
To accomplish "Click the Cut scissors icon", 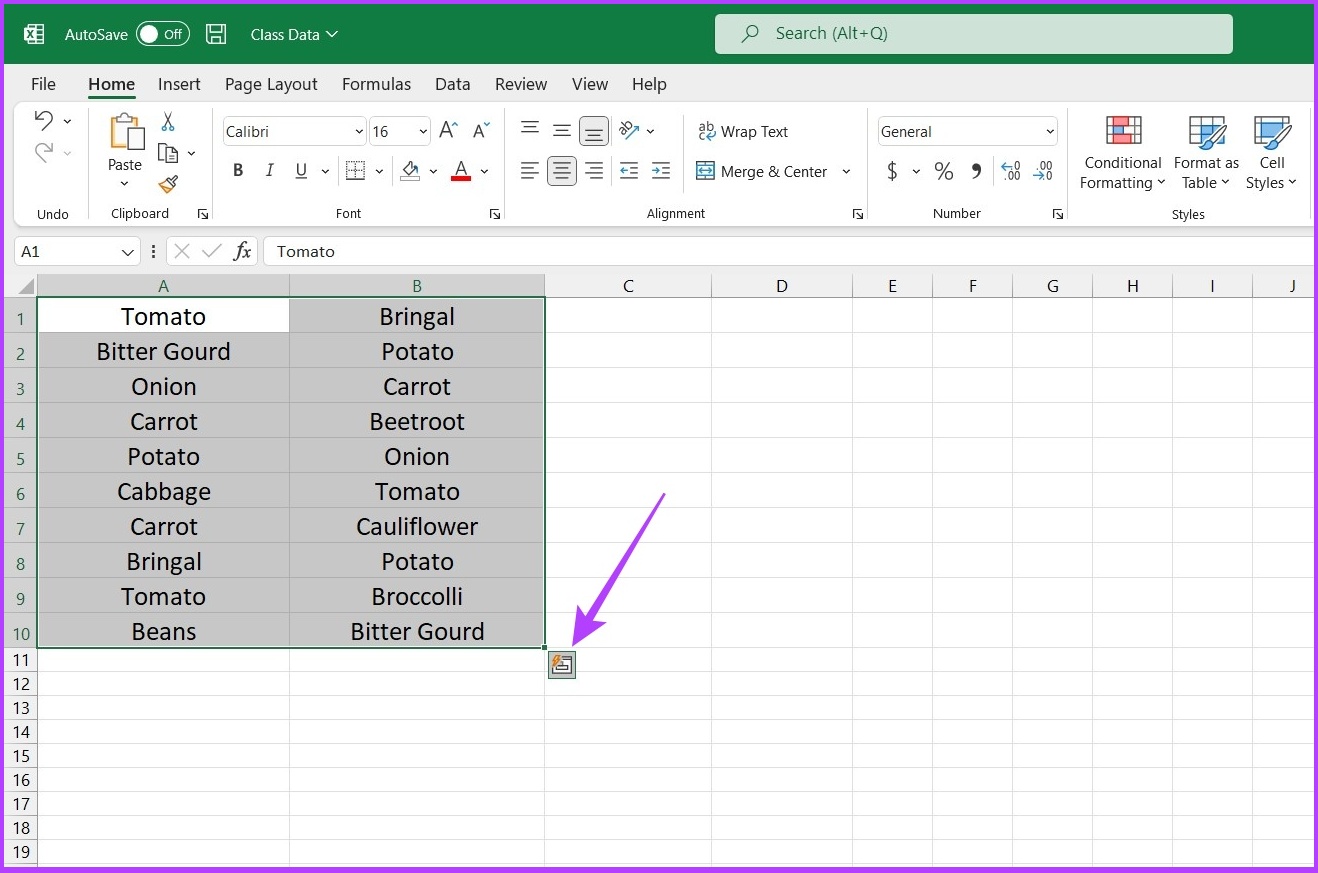I will (x=168, y=122).
